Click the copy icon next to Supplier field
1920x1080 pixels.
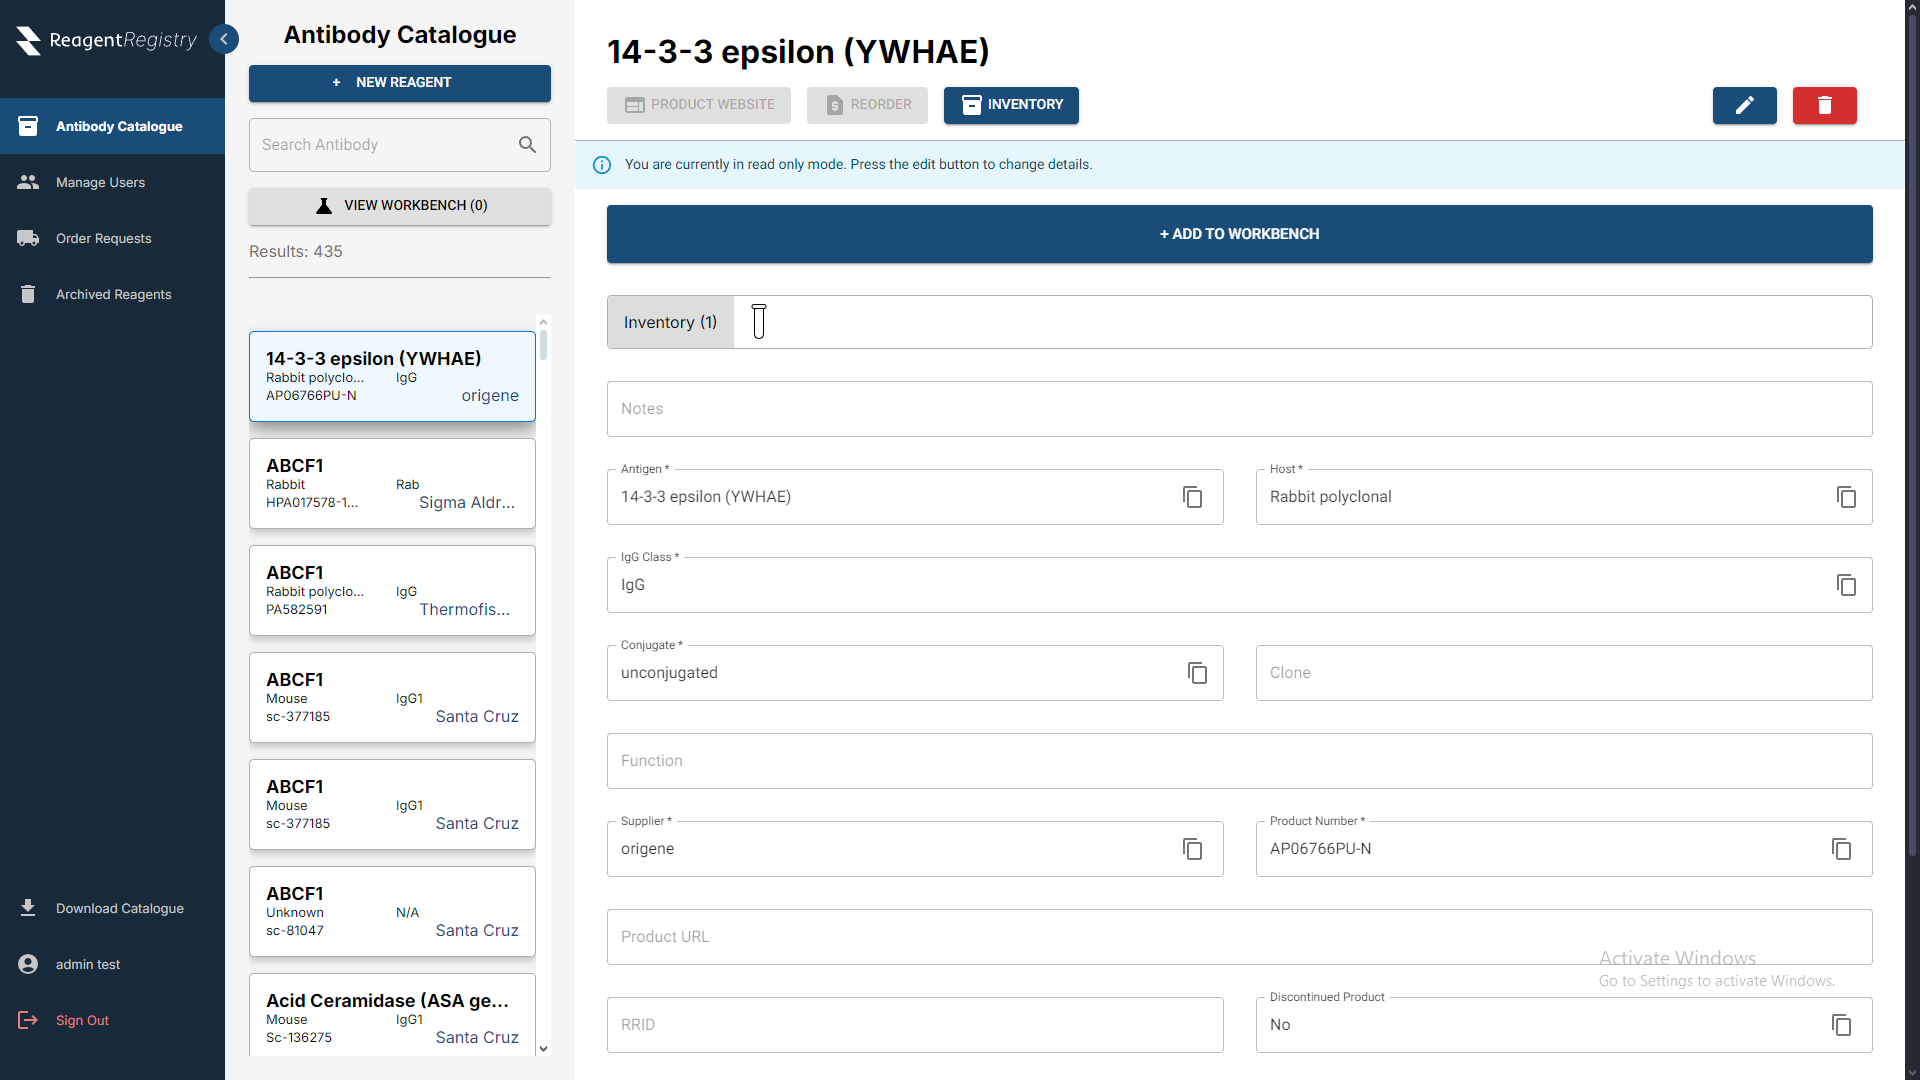click(1193, 848)
